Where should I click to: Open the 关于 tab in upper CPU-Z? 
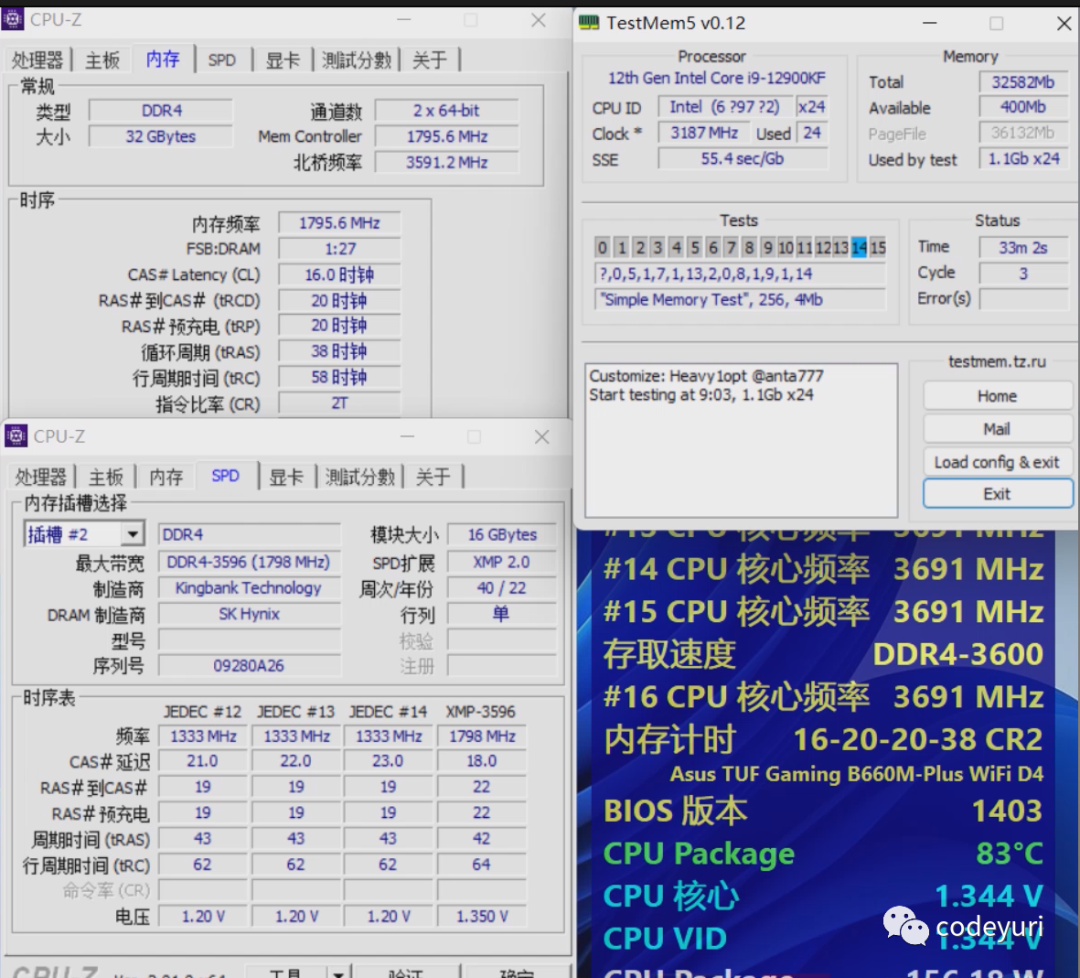pyautogui.click(x=429, y=60)
